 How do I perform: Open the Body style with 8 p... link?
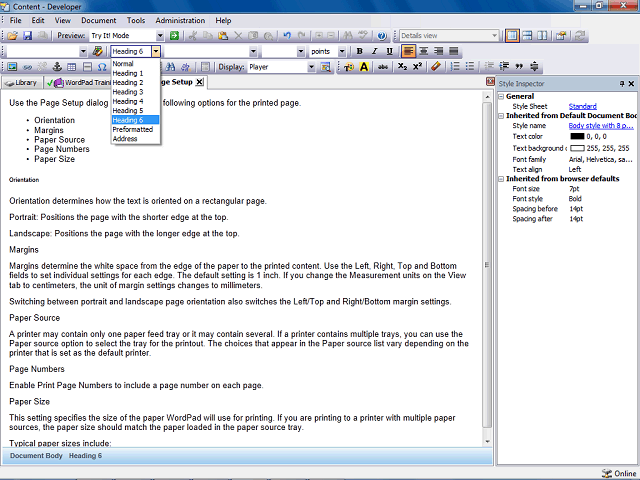coord(601,126)
